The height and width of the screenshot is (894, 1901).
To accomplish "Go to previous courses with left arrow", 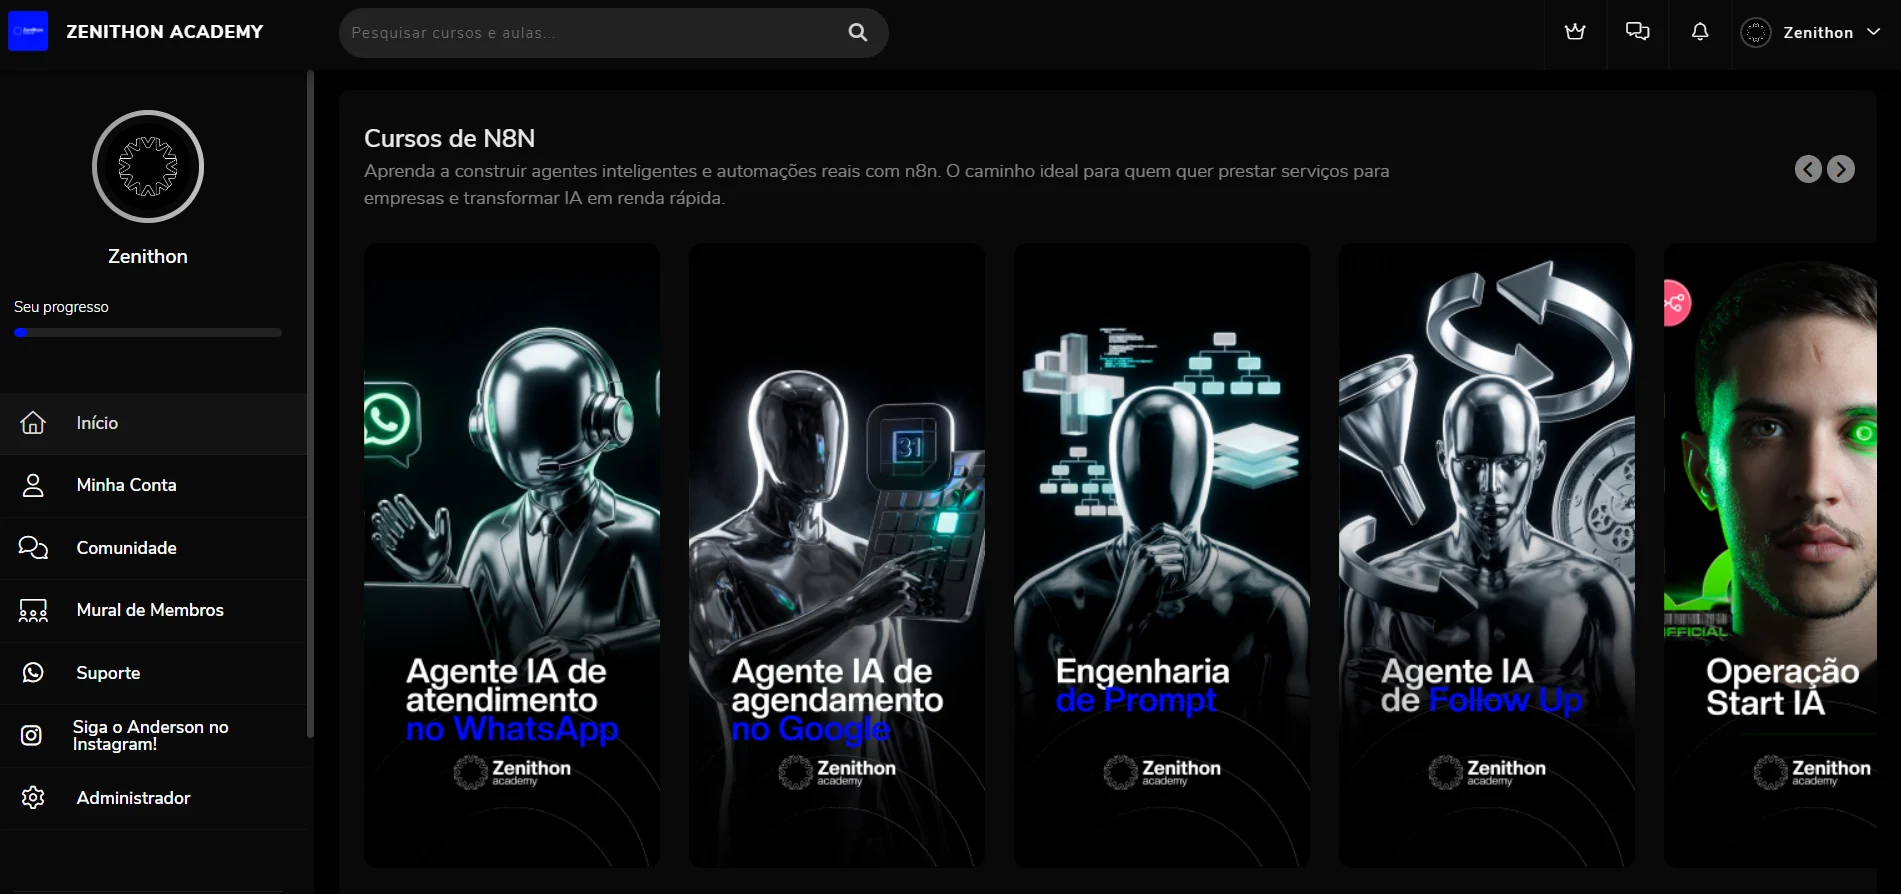I will click(x=1808, y=169).
